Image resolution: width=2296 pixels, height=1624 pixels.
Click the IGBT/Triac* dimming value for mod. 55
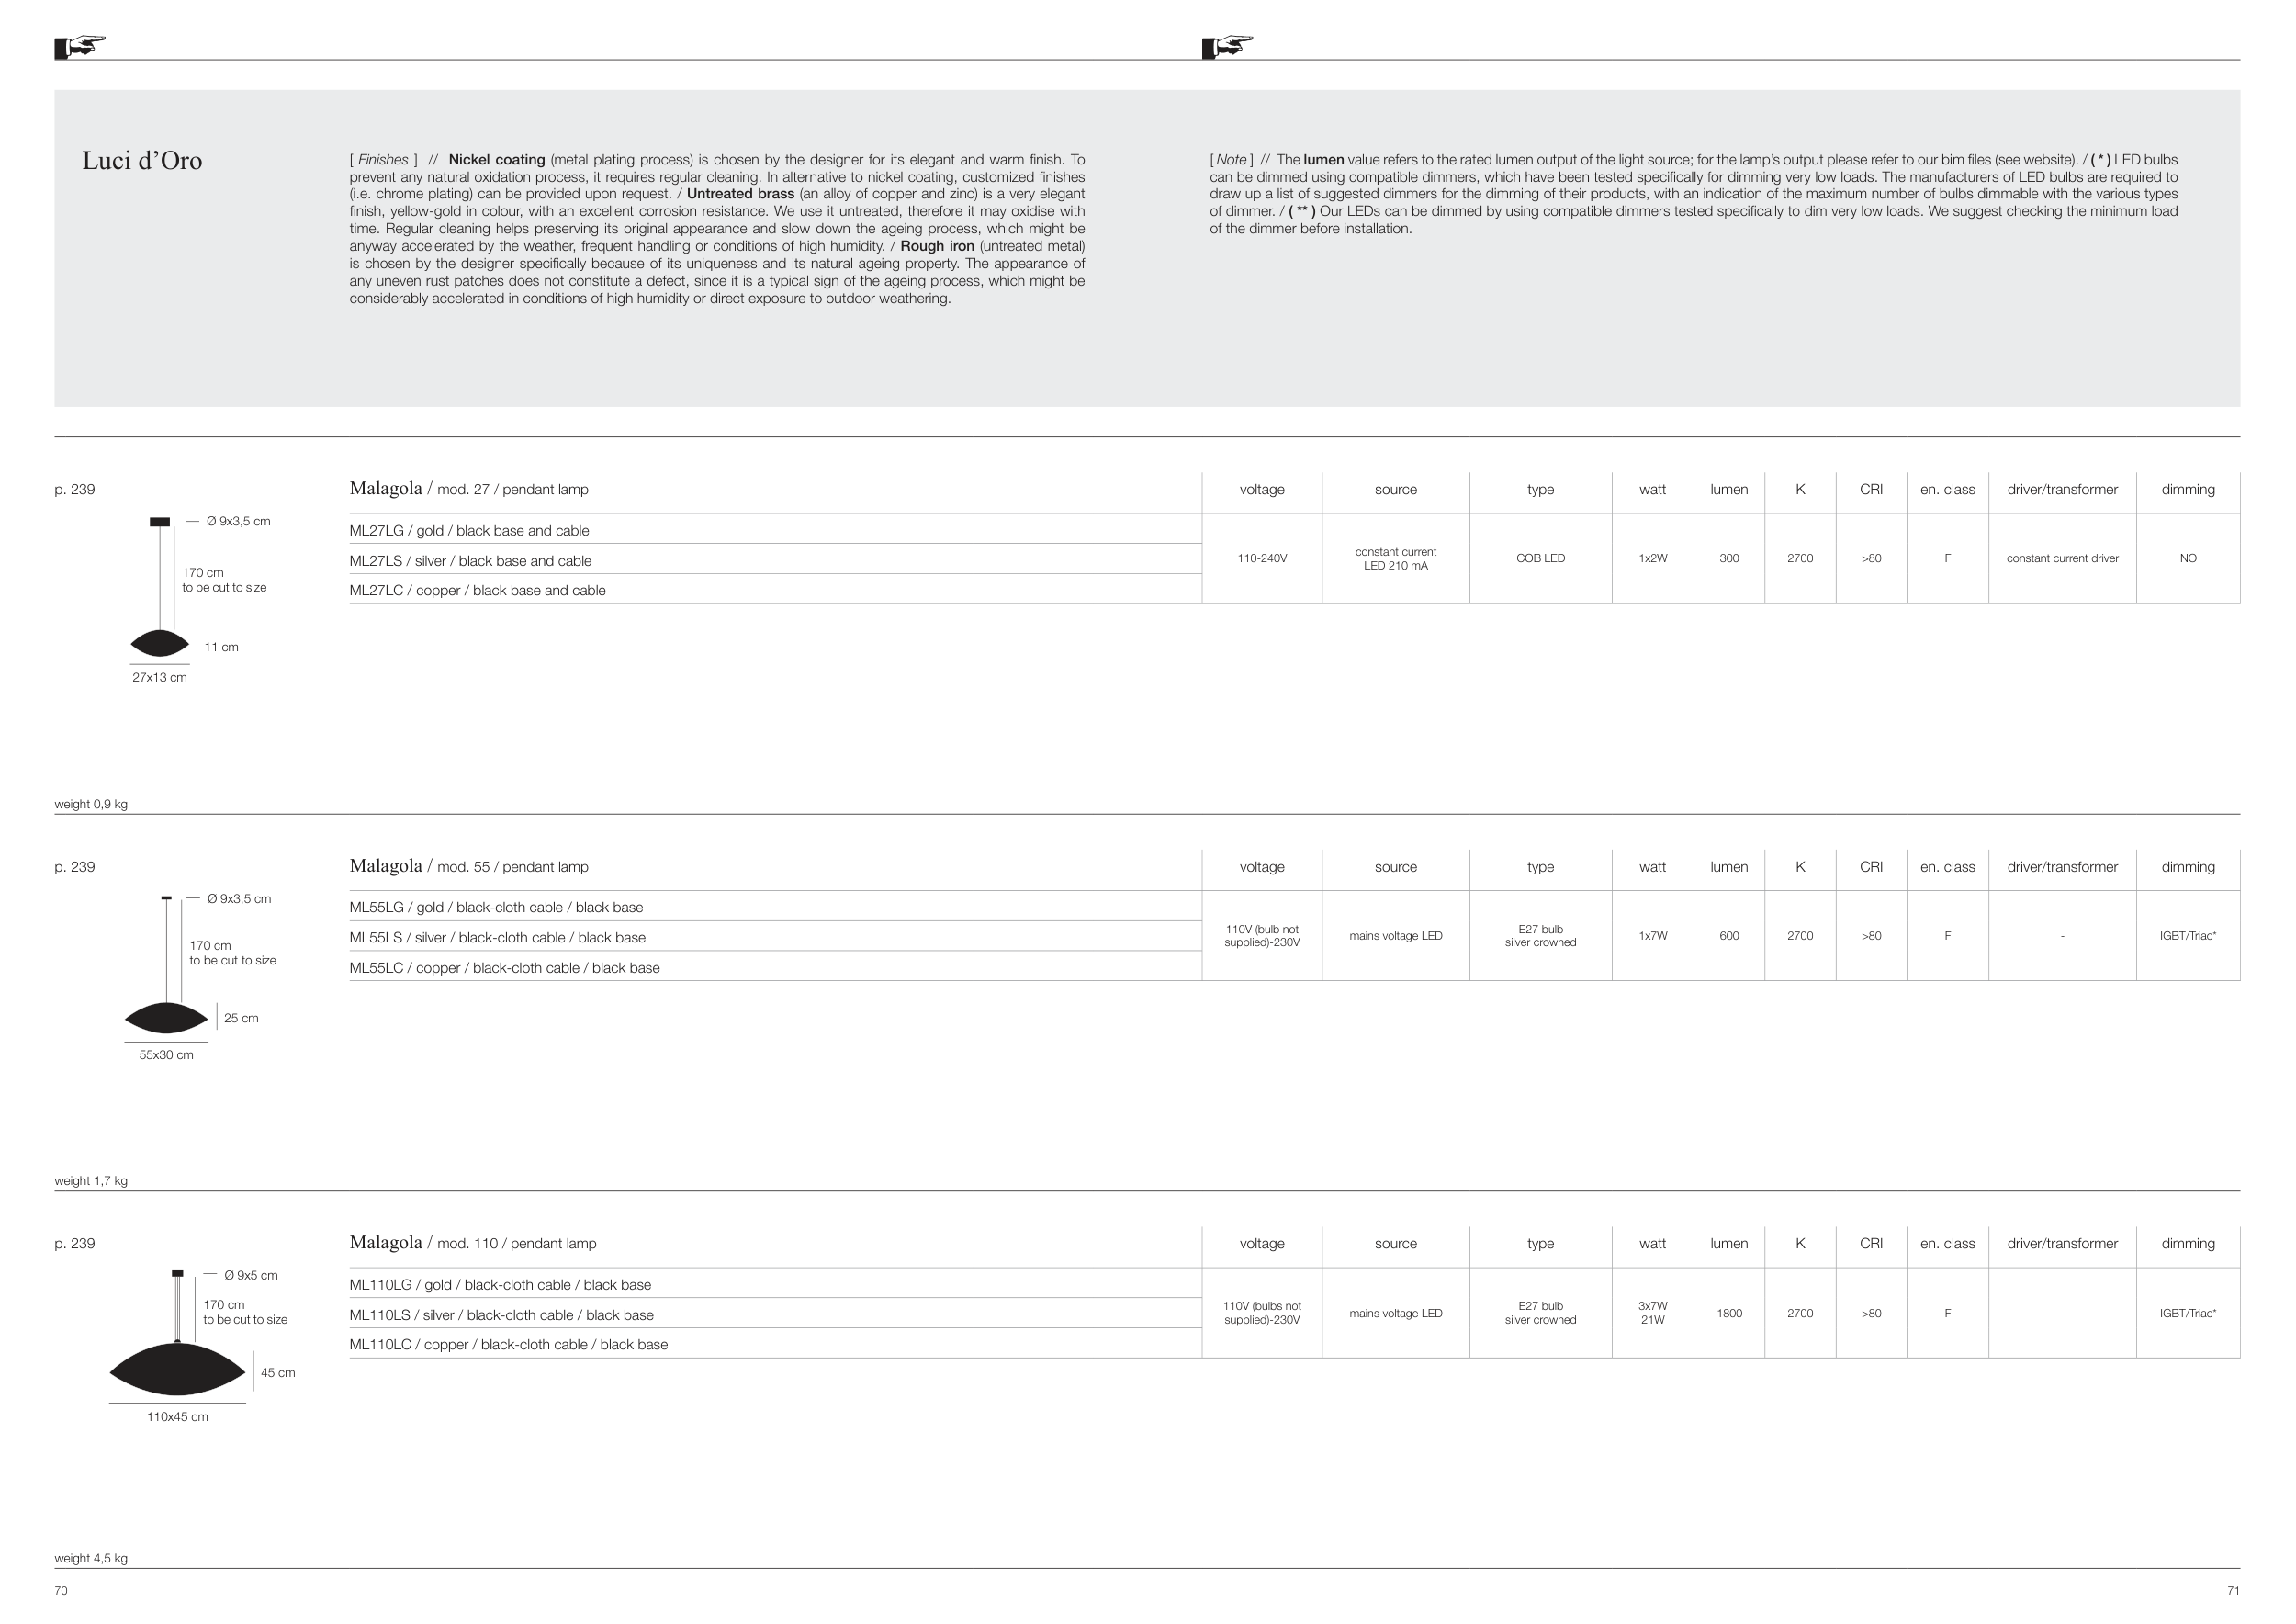point(2187,936)
